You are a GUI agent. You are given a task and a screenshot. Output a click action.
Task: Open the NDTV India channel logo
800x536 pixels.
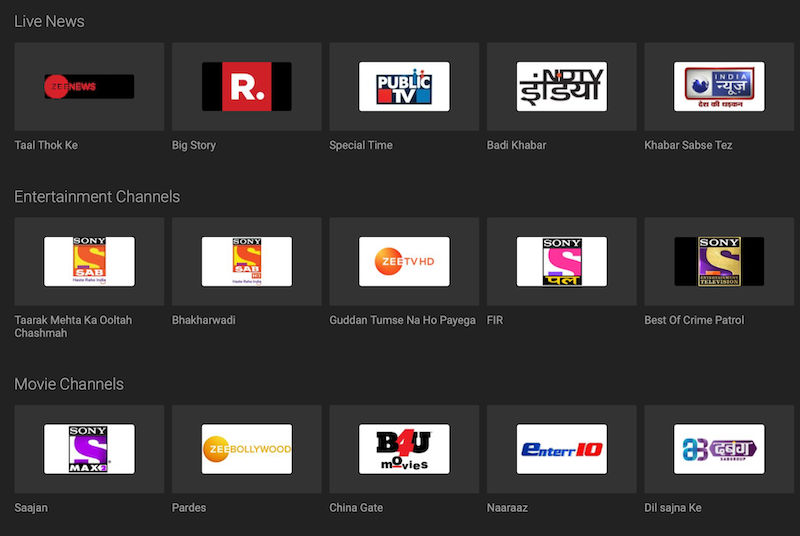[562, 86]
